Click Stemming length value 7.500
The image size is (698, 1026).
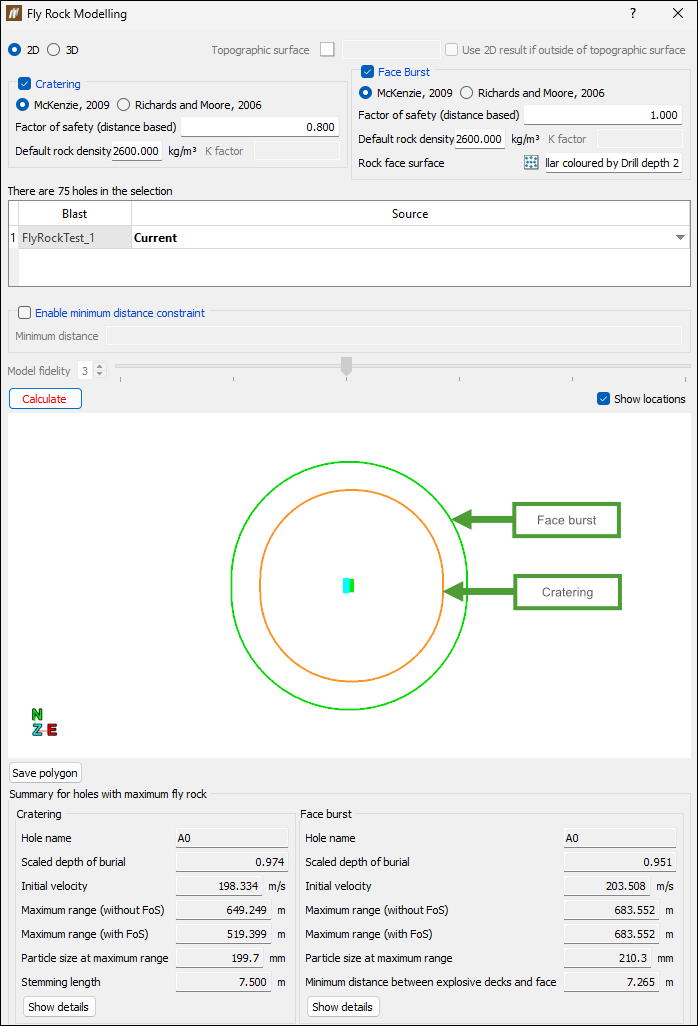click(x=224, y=982)
